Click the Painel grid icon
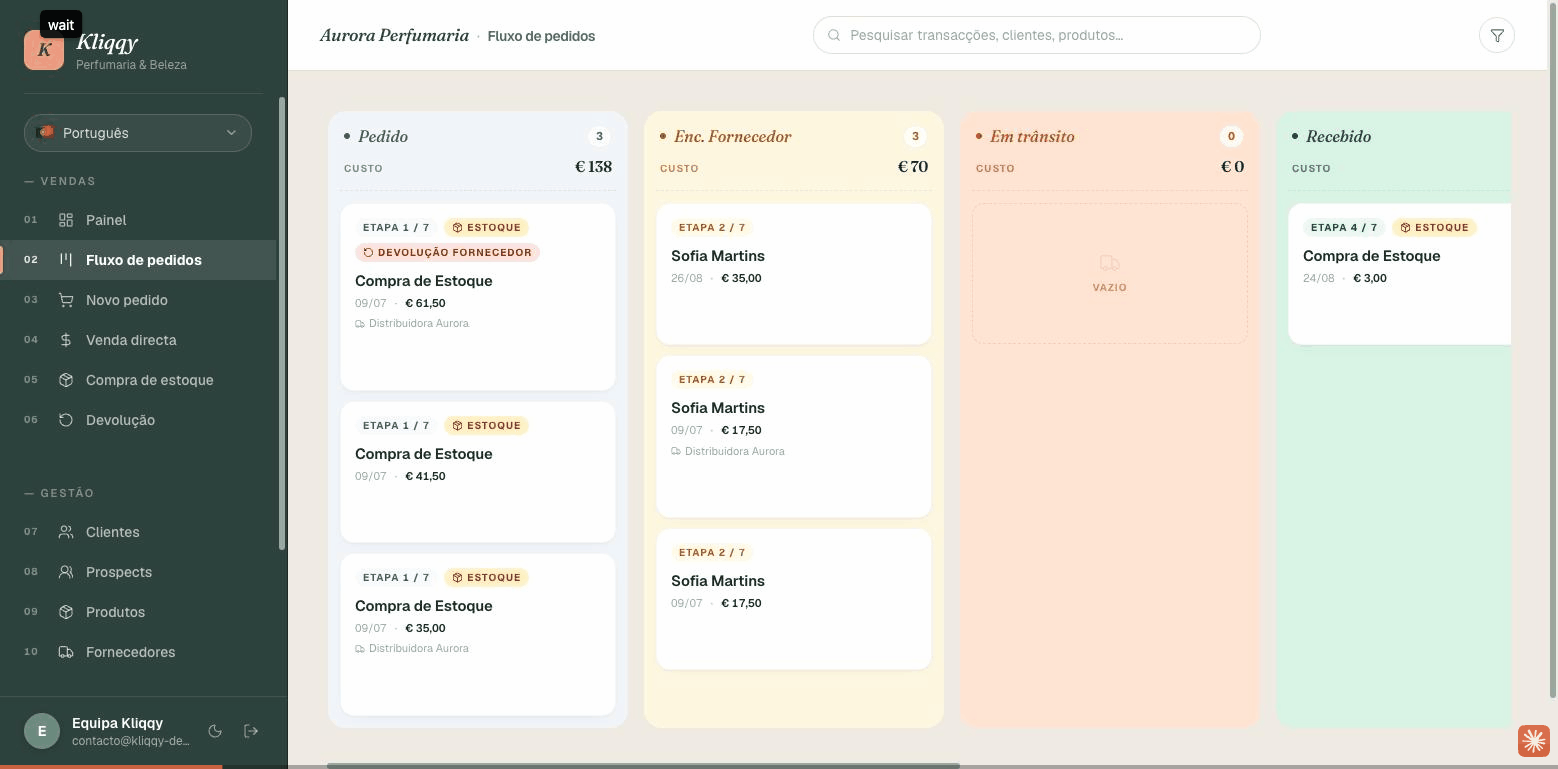The image size is (1558, 769). point(66,220)
